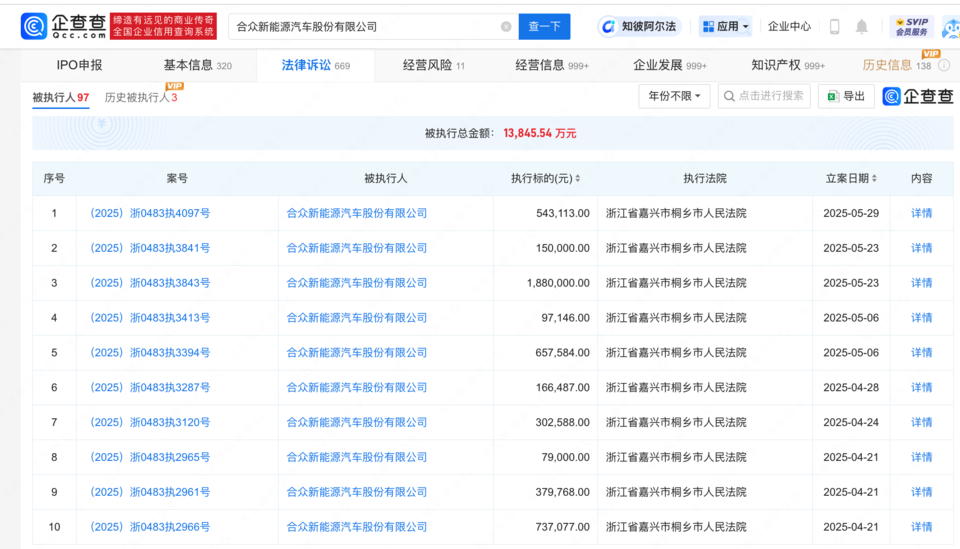Click the 点击进行搜索 search field
The image size is (960, 549).
[764, 96]
